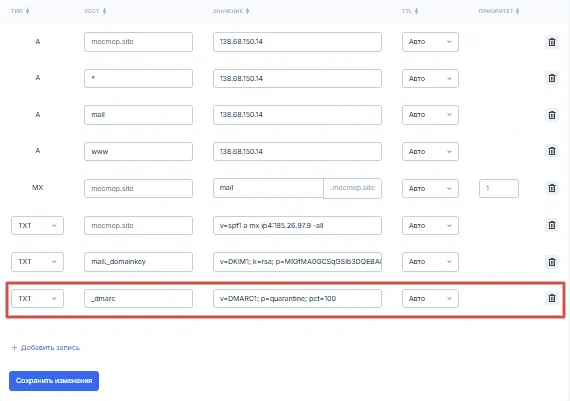
Task: Delete the wildcard A record
Action: (x=551, y=78)
